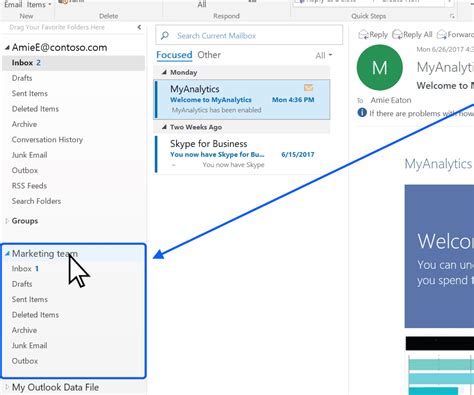The image size is (474, 395).
Task: Expand the Groups section
Action: point(7,221)
